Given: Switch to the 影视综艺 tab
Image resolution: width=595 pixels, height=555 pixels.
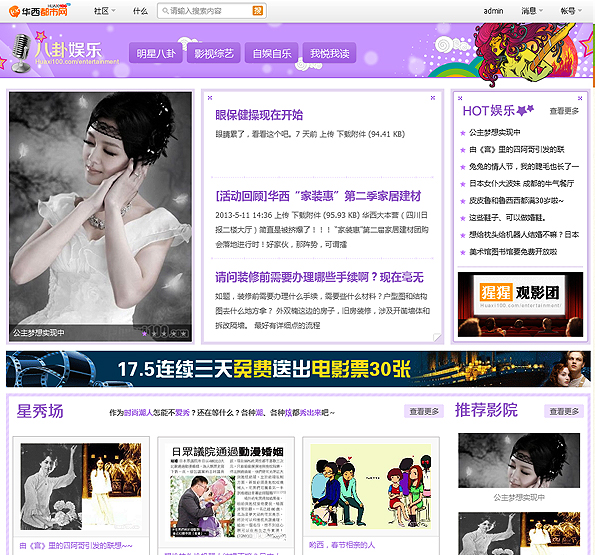Looking at the screenshot, I should point(214,53).
